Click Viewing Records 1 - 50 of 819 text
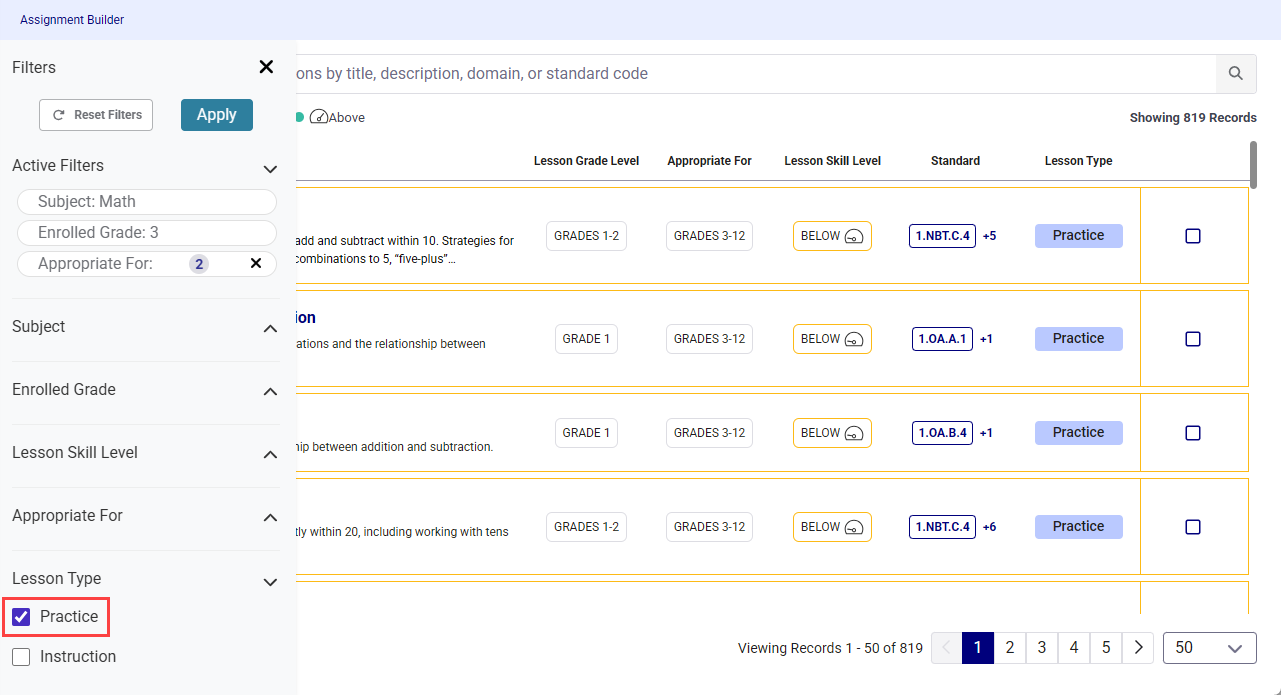 click(830, 648)
